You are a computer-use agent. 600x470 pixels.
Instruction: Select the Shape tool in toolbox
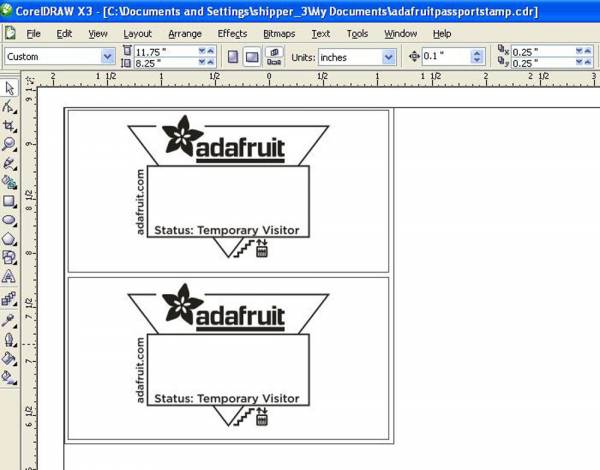pos(9,107)
